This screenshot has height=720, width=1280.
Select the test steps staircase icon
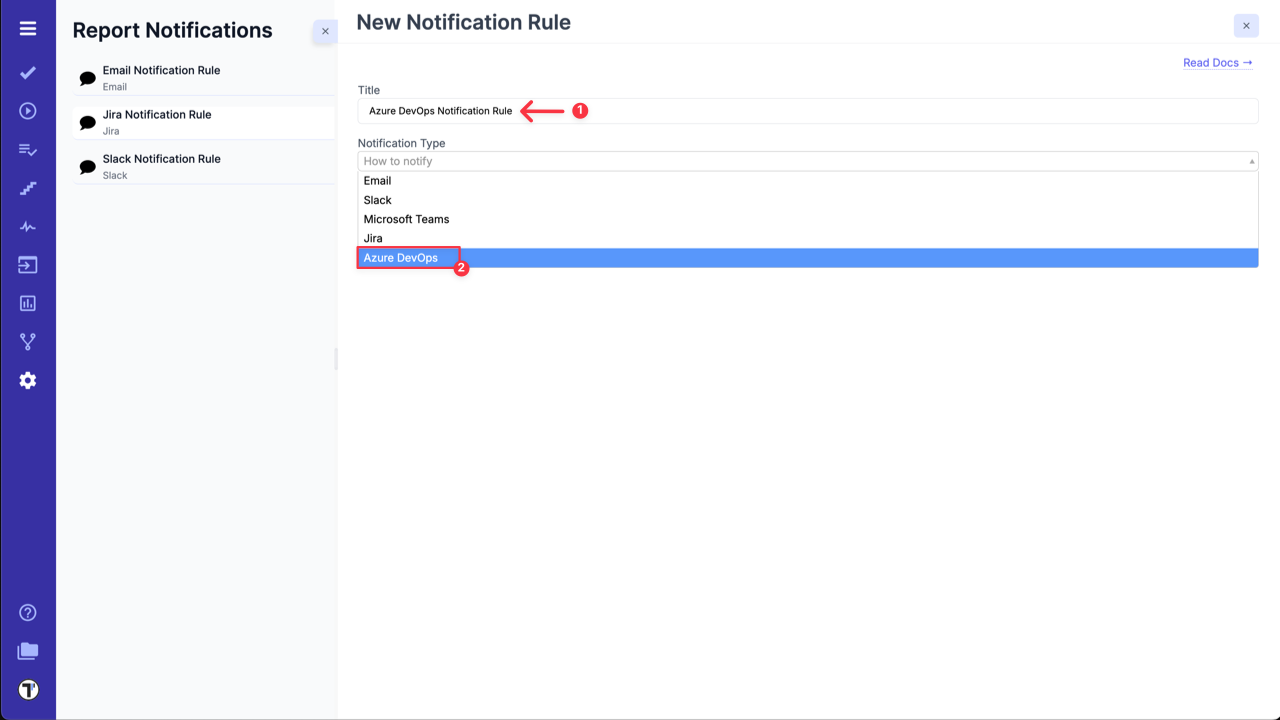[x=27, y=187]
